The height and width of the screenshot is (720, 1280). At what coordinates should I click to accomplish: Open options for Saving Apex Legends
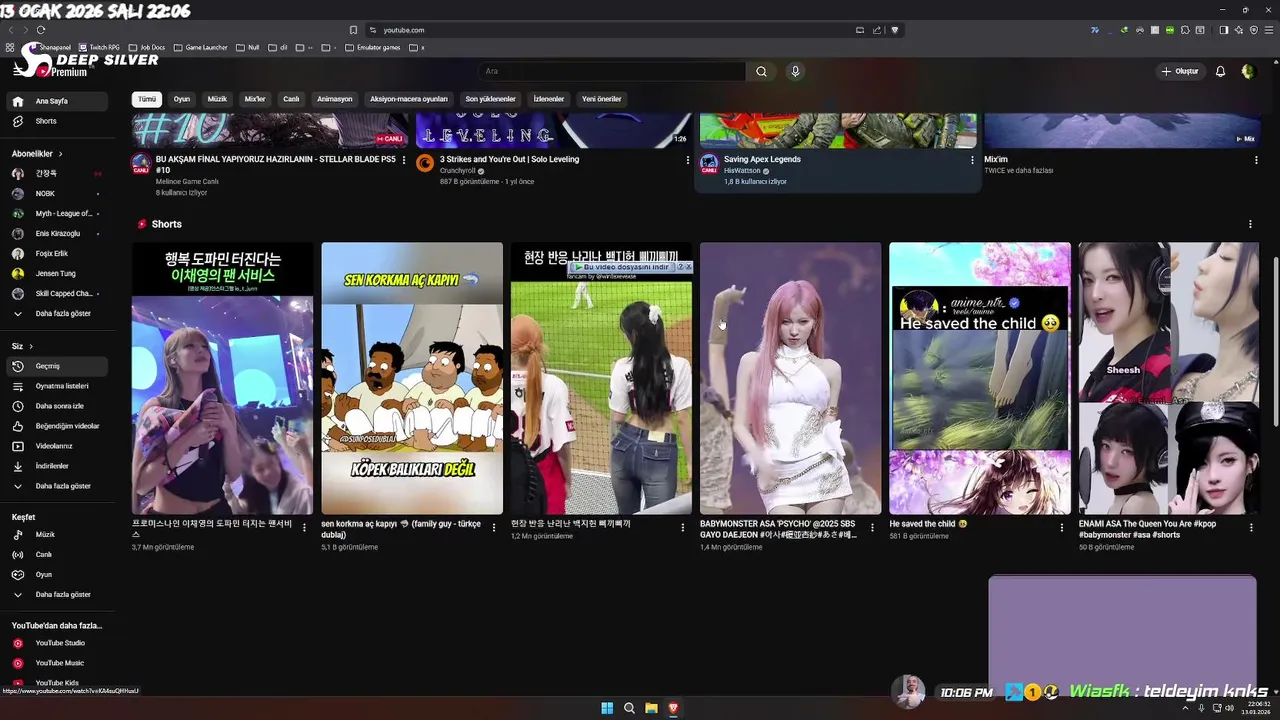click(x=972, y=160)
